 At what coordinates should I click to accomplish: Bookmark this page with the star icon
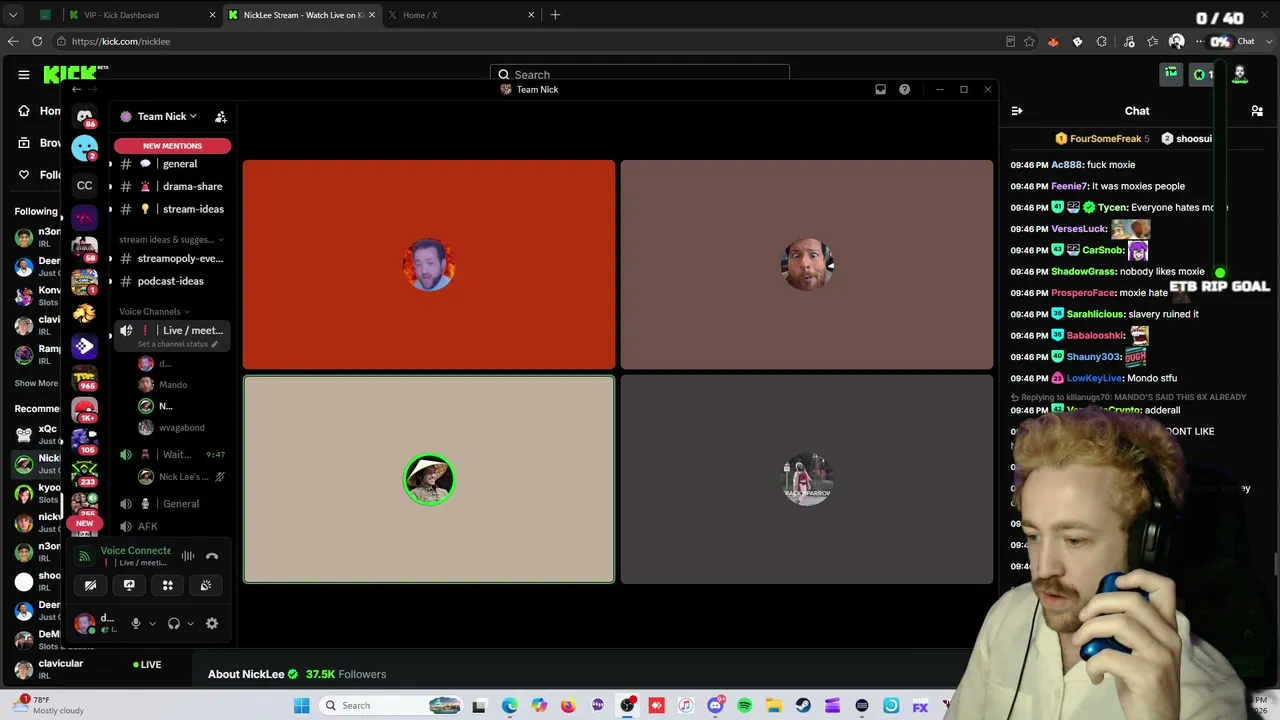[1029, 41]
